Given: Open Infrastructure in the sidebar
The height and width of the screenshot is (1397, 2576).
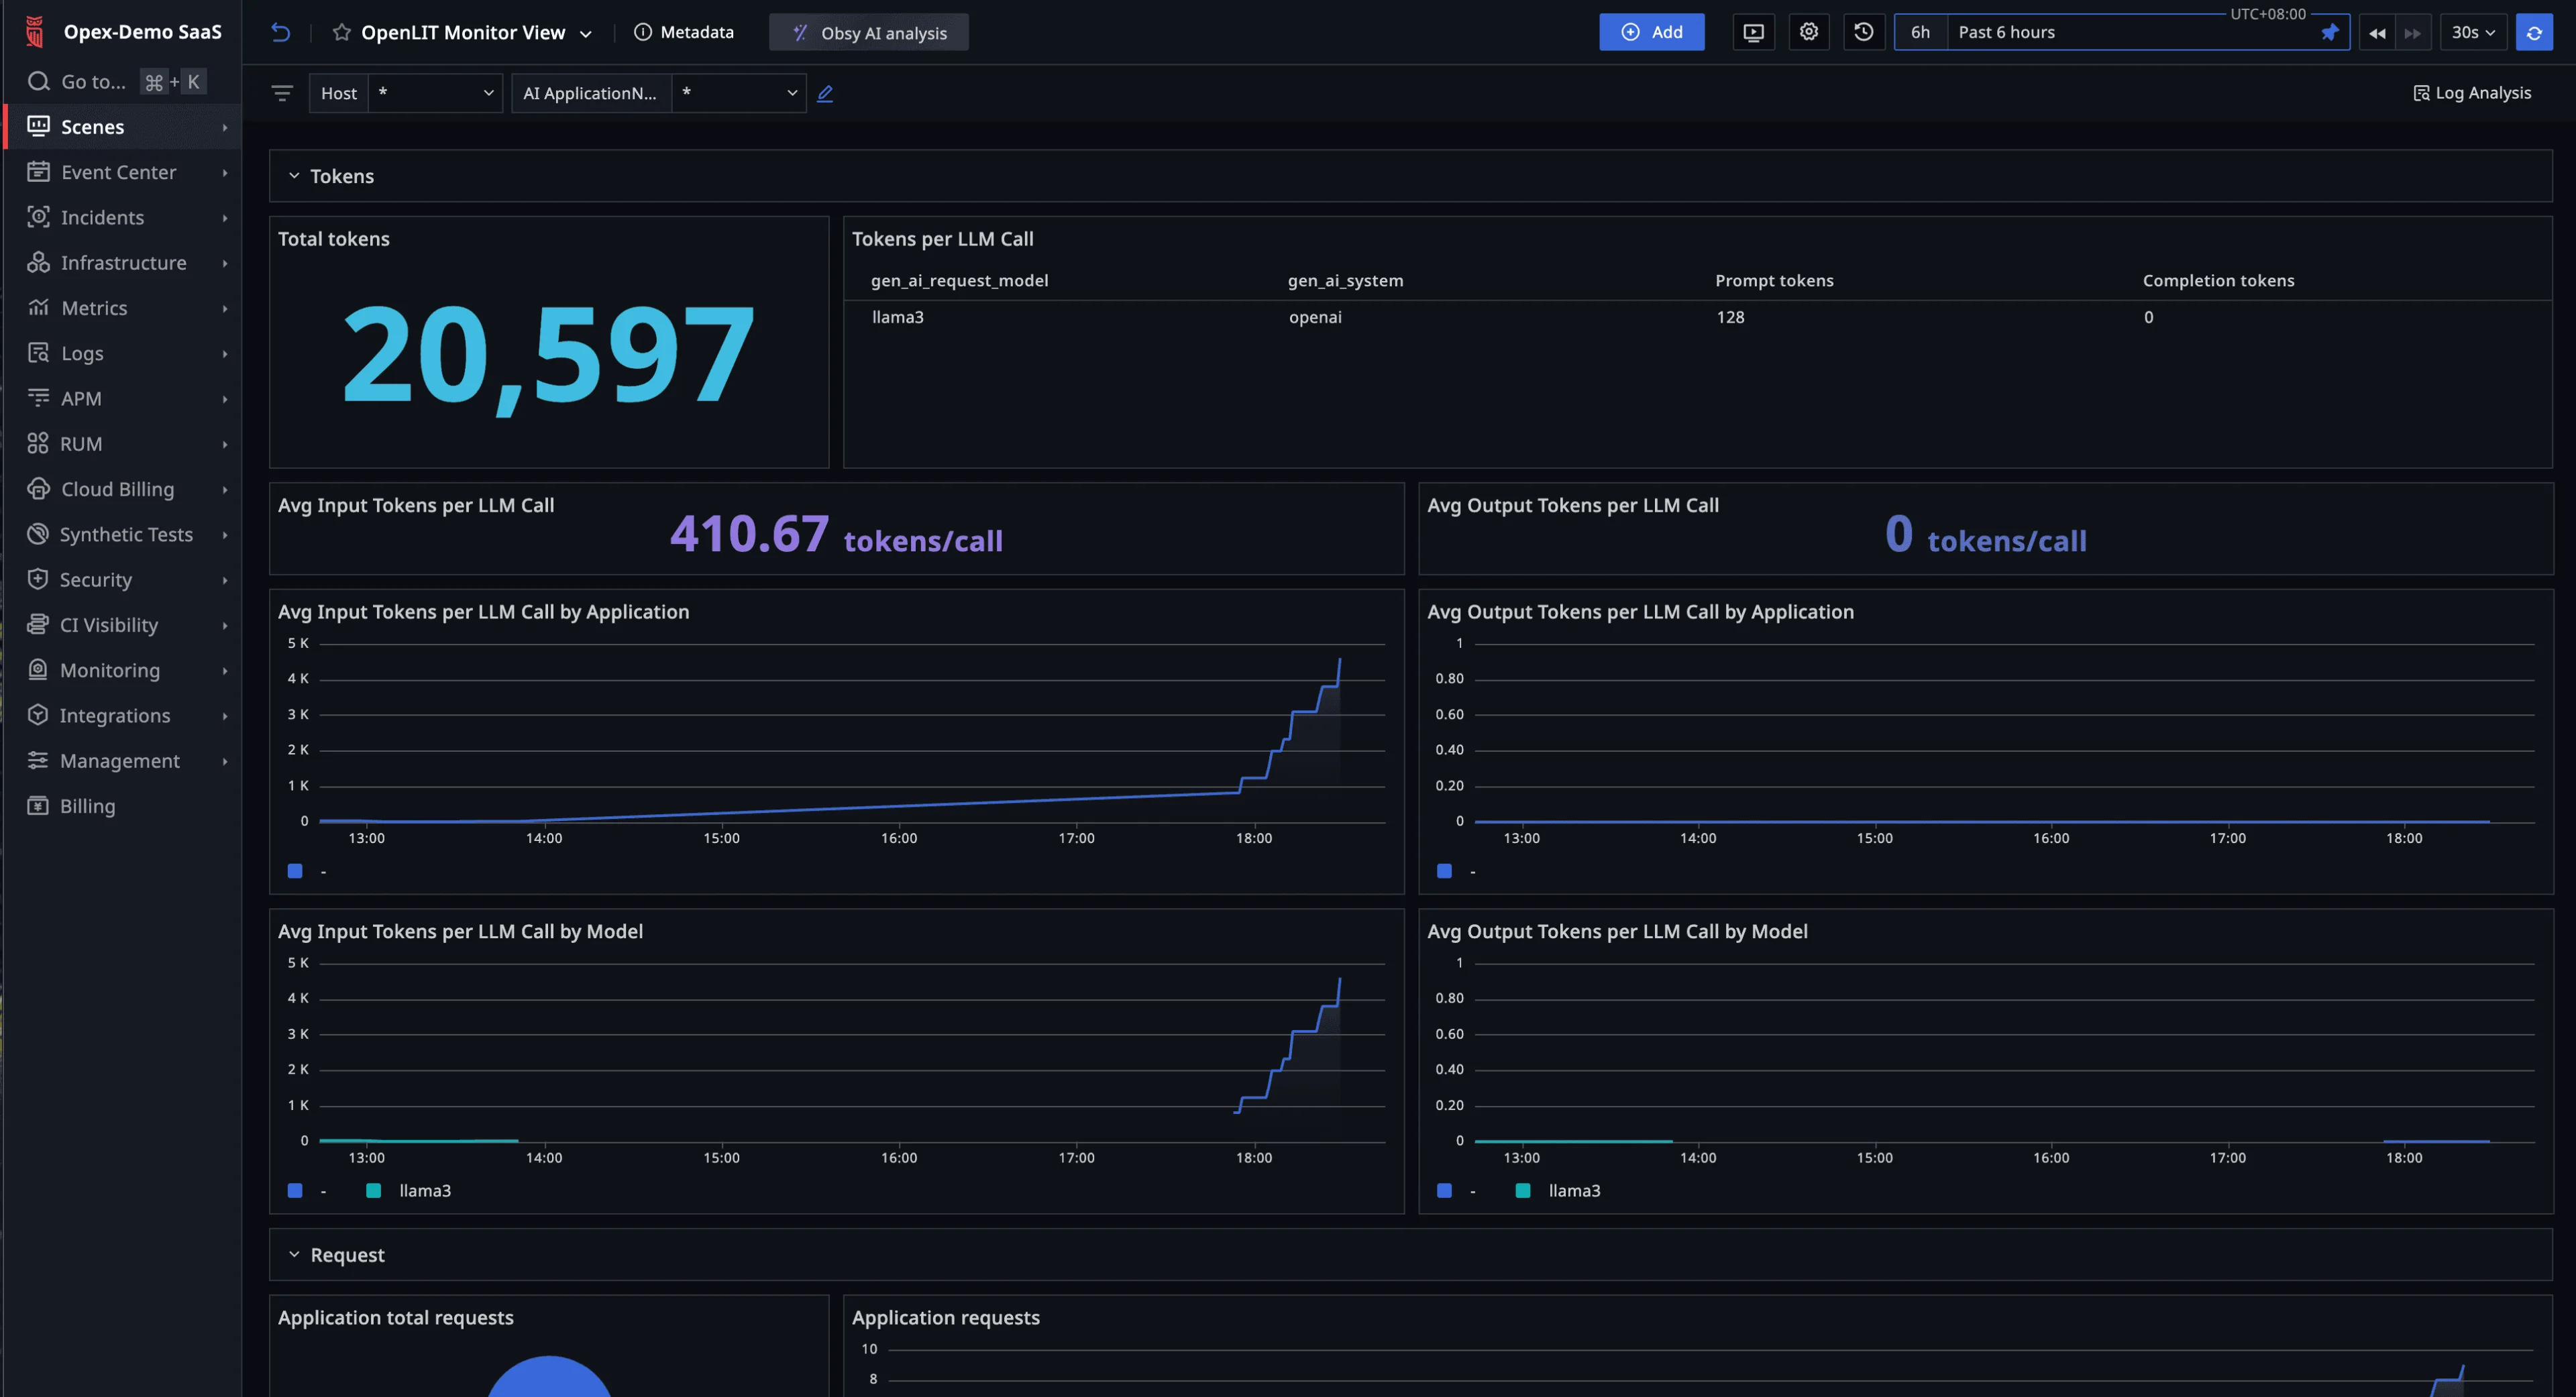Looking at the screenshot, I should (123, 263).
